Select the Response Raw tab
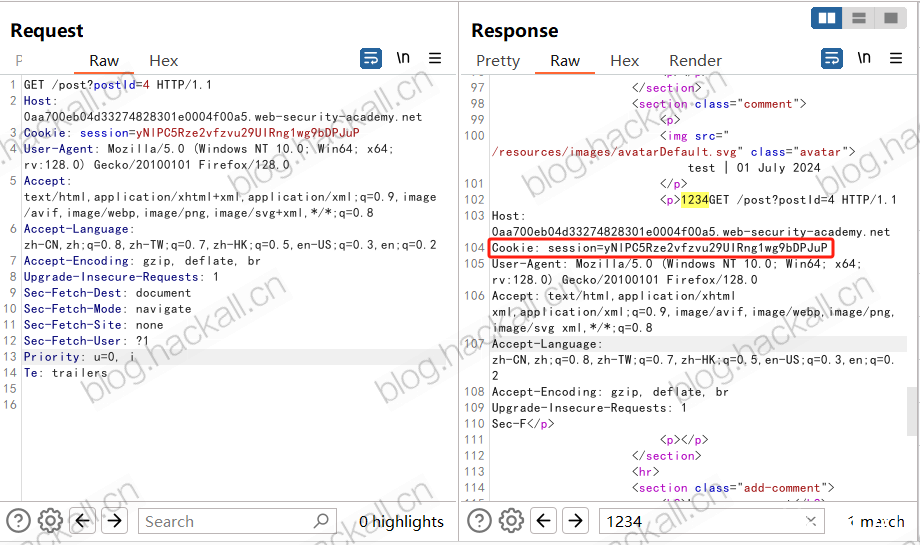 click(x=565, y=61)
